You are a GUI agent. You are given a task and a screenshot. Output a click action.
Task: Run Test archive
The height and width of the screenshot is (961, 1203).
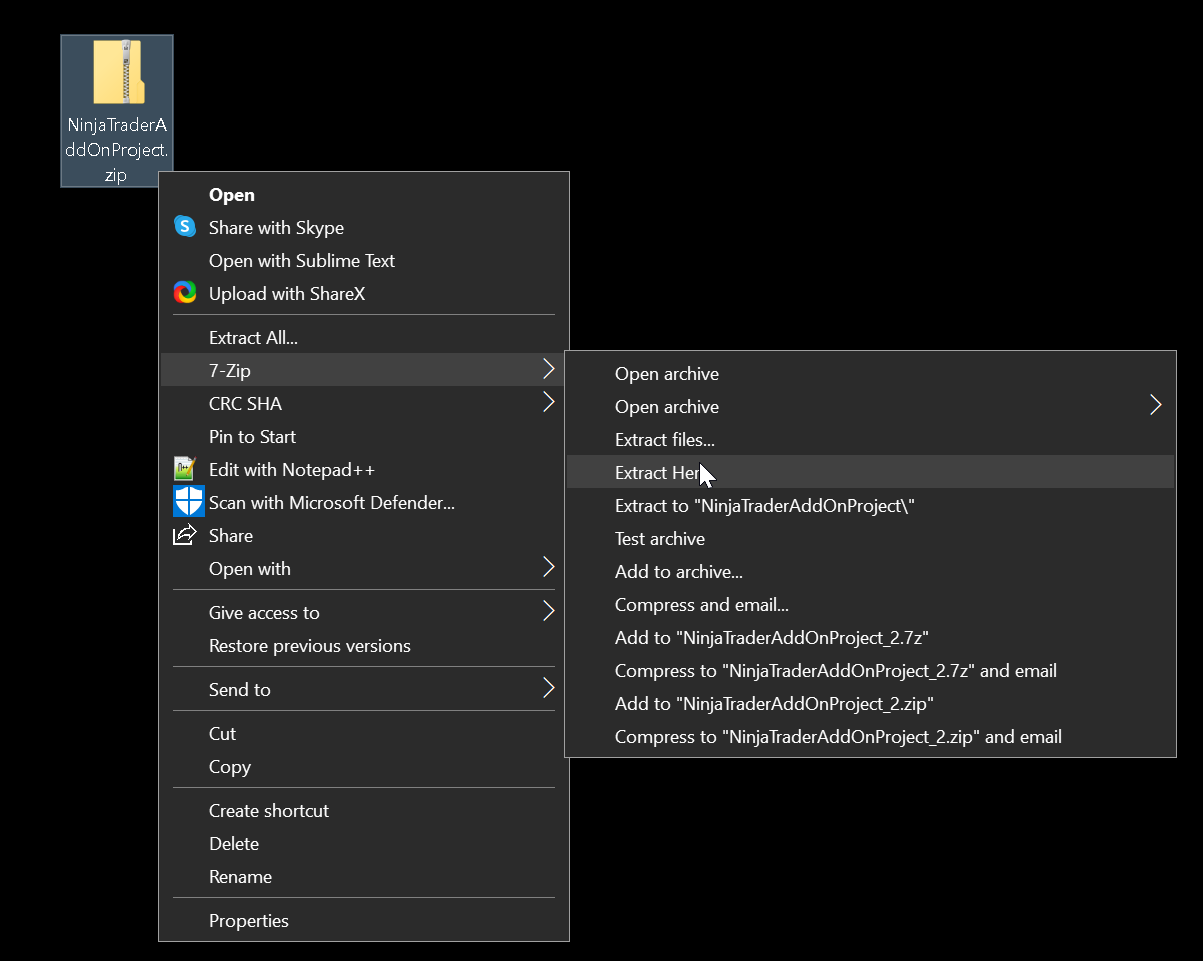659,538
